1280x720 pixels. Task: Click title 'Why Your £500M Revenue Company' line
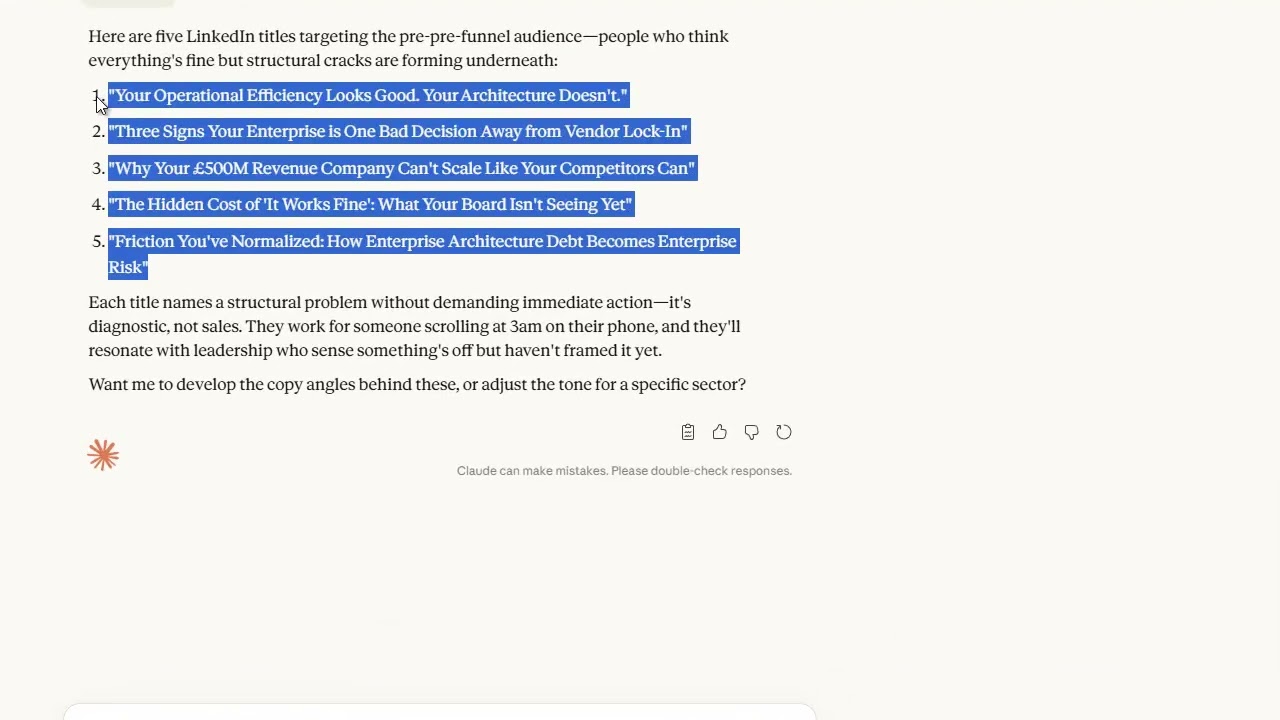pos(402,168)
